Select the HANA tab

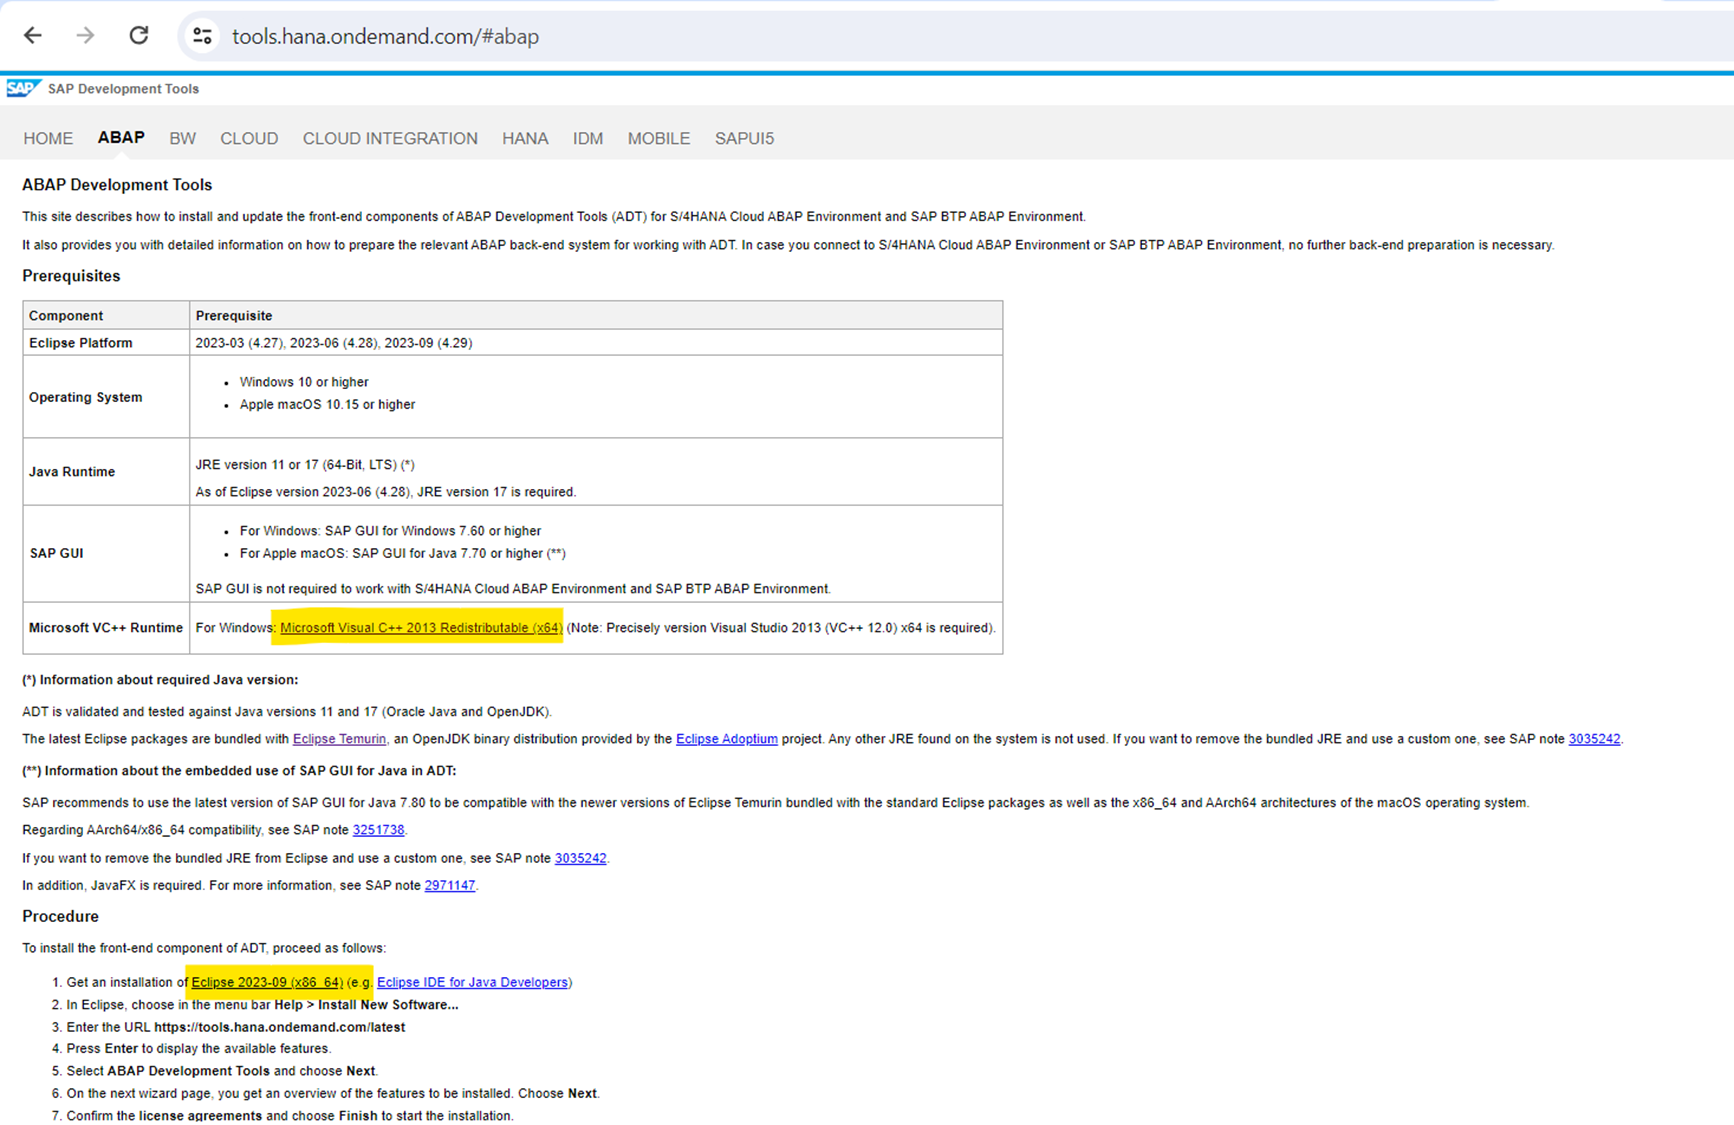coord(525,138)
